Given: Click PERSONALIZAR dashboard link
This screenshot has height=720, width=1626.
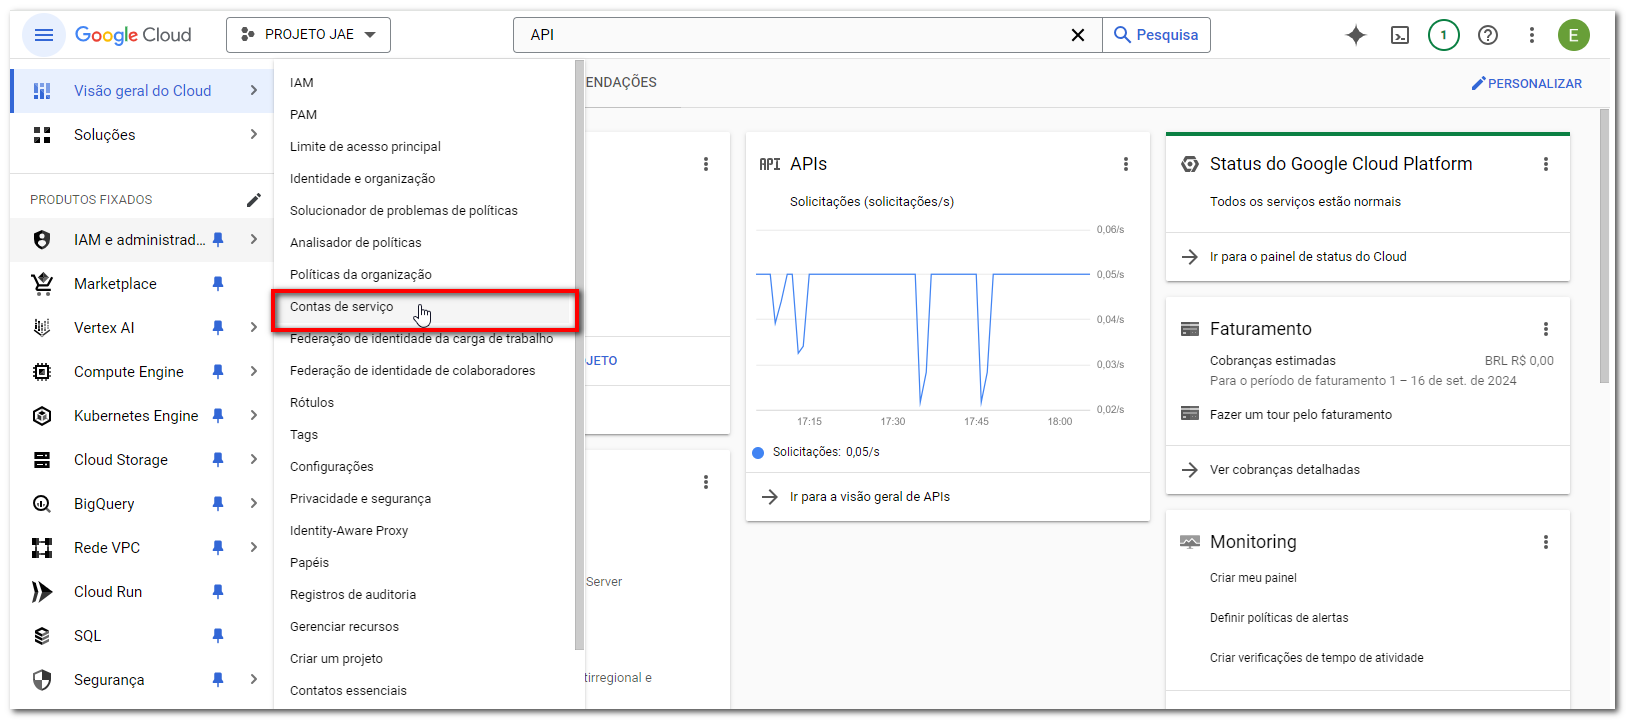Looking at the screenshot, I should click(x=1527, y=84).
